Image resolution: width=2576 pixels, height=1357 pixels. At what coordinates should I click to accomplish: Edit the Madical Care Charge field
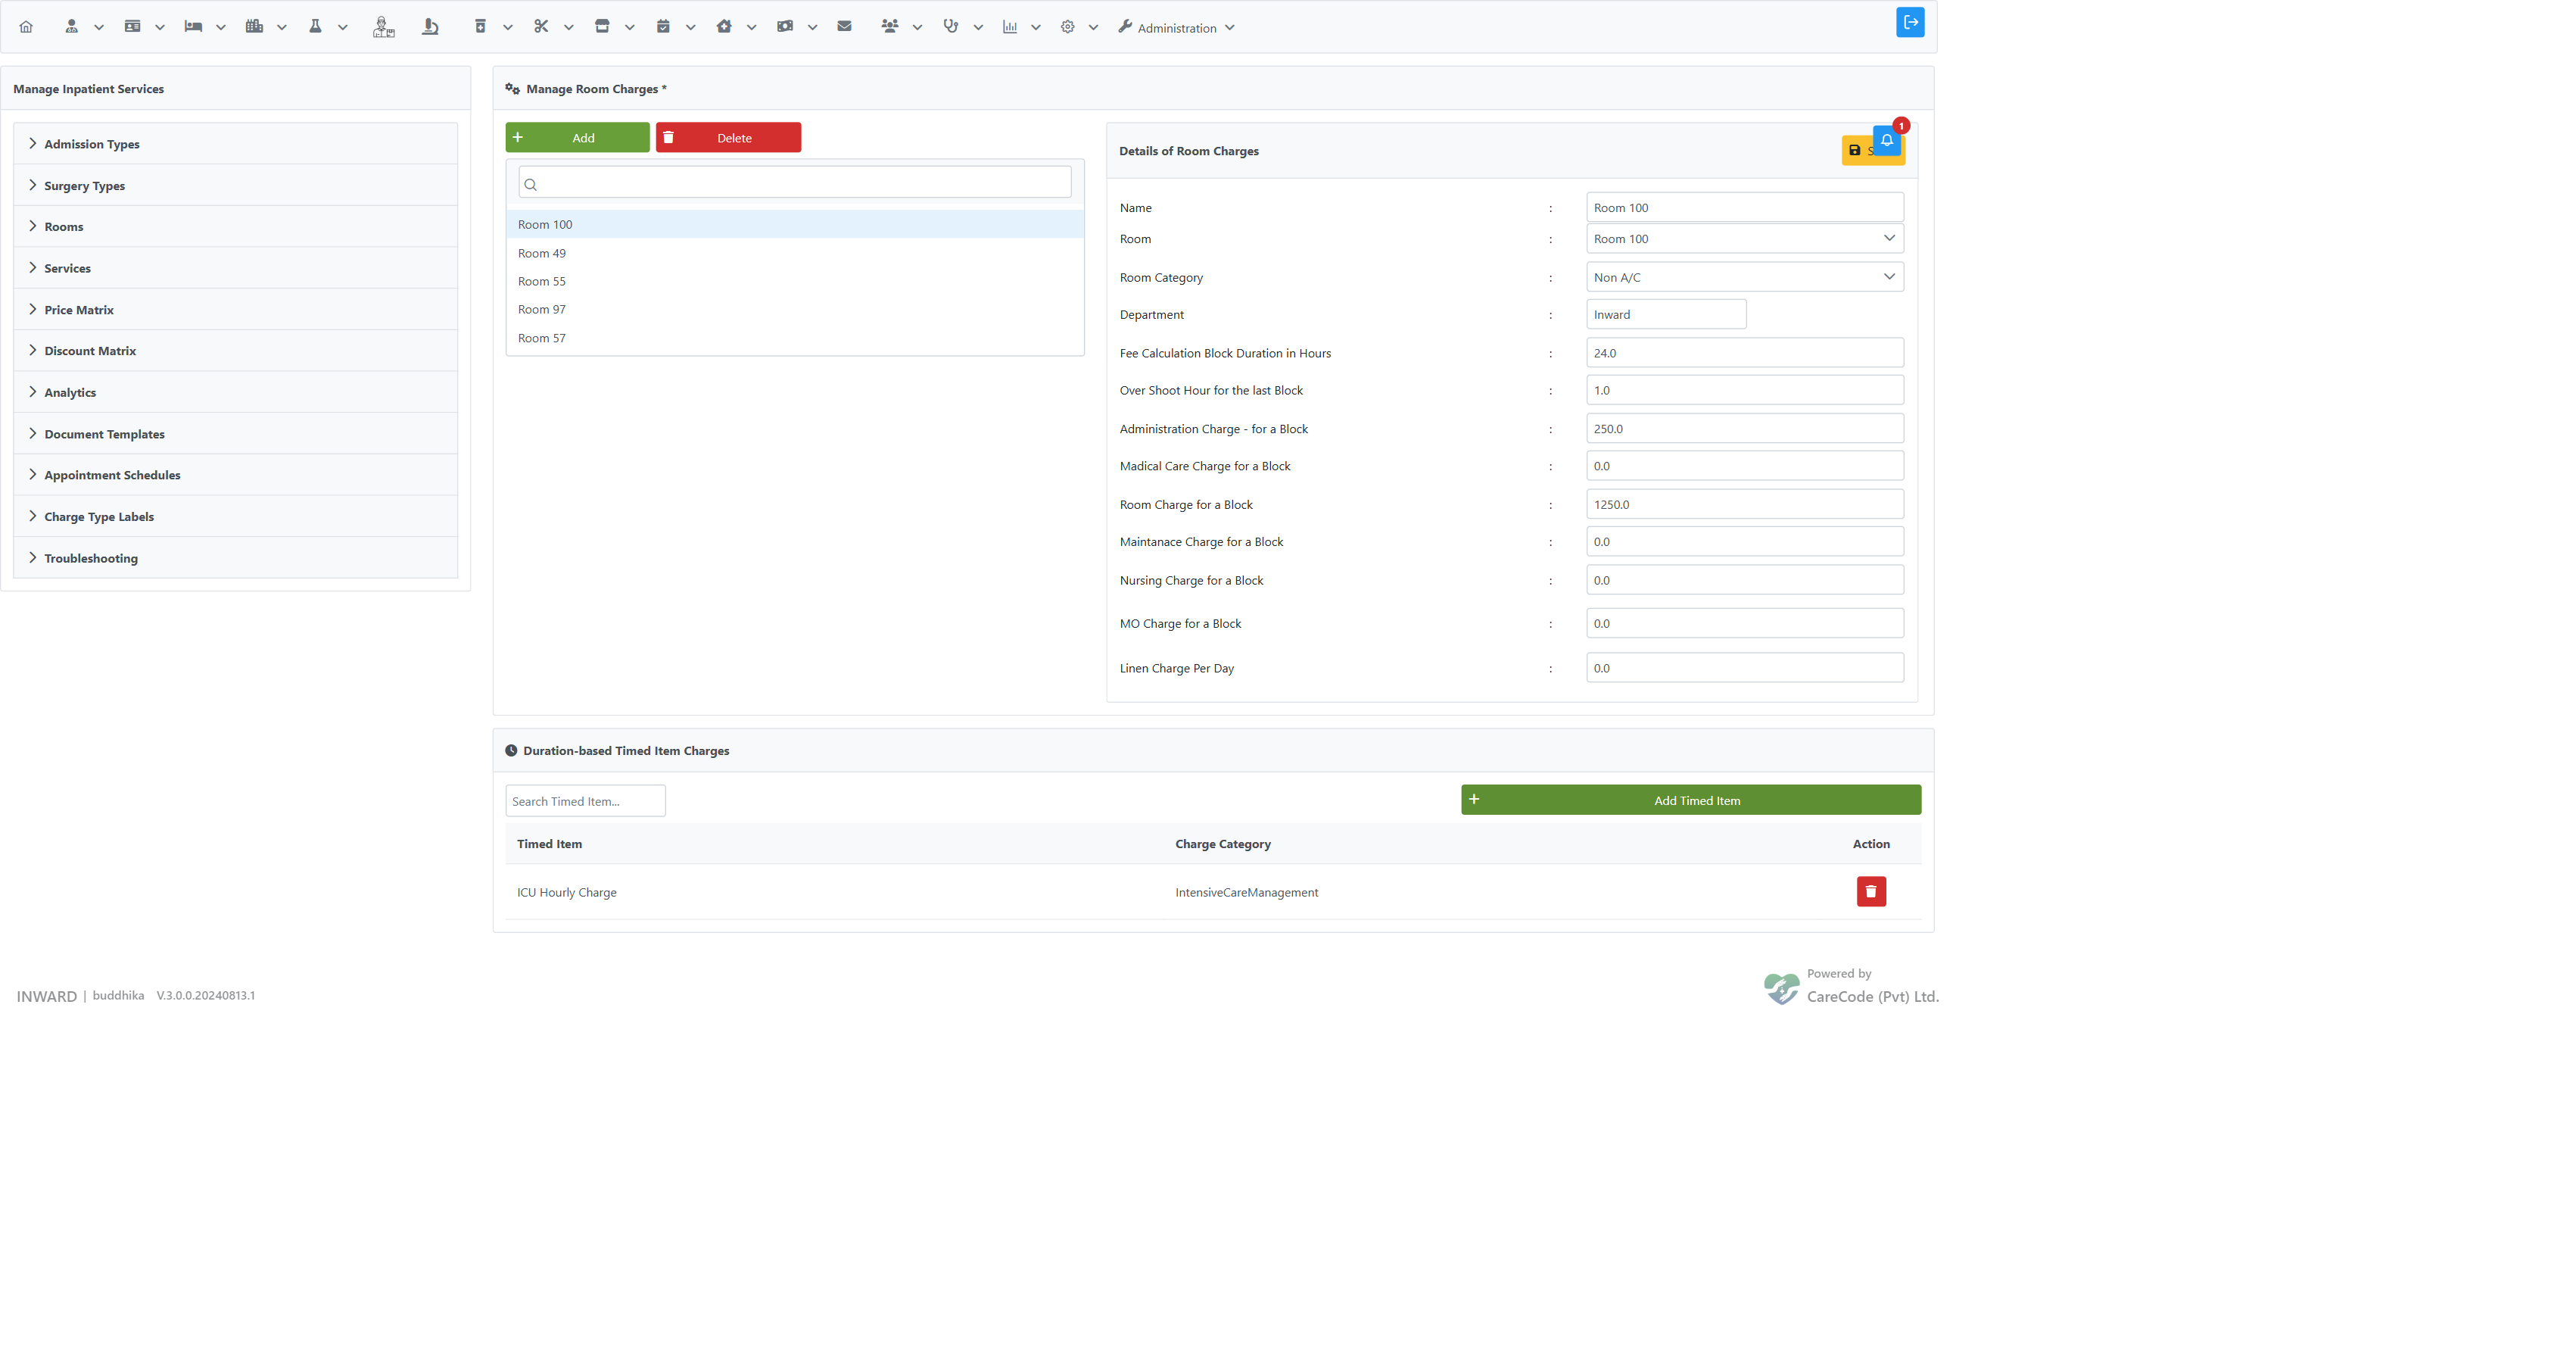click(x=1744, y=466)
